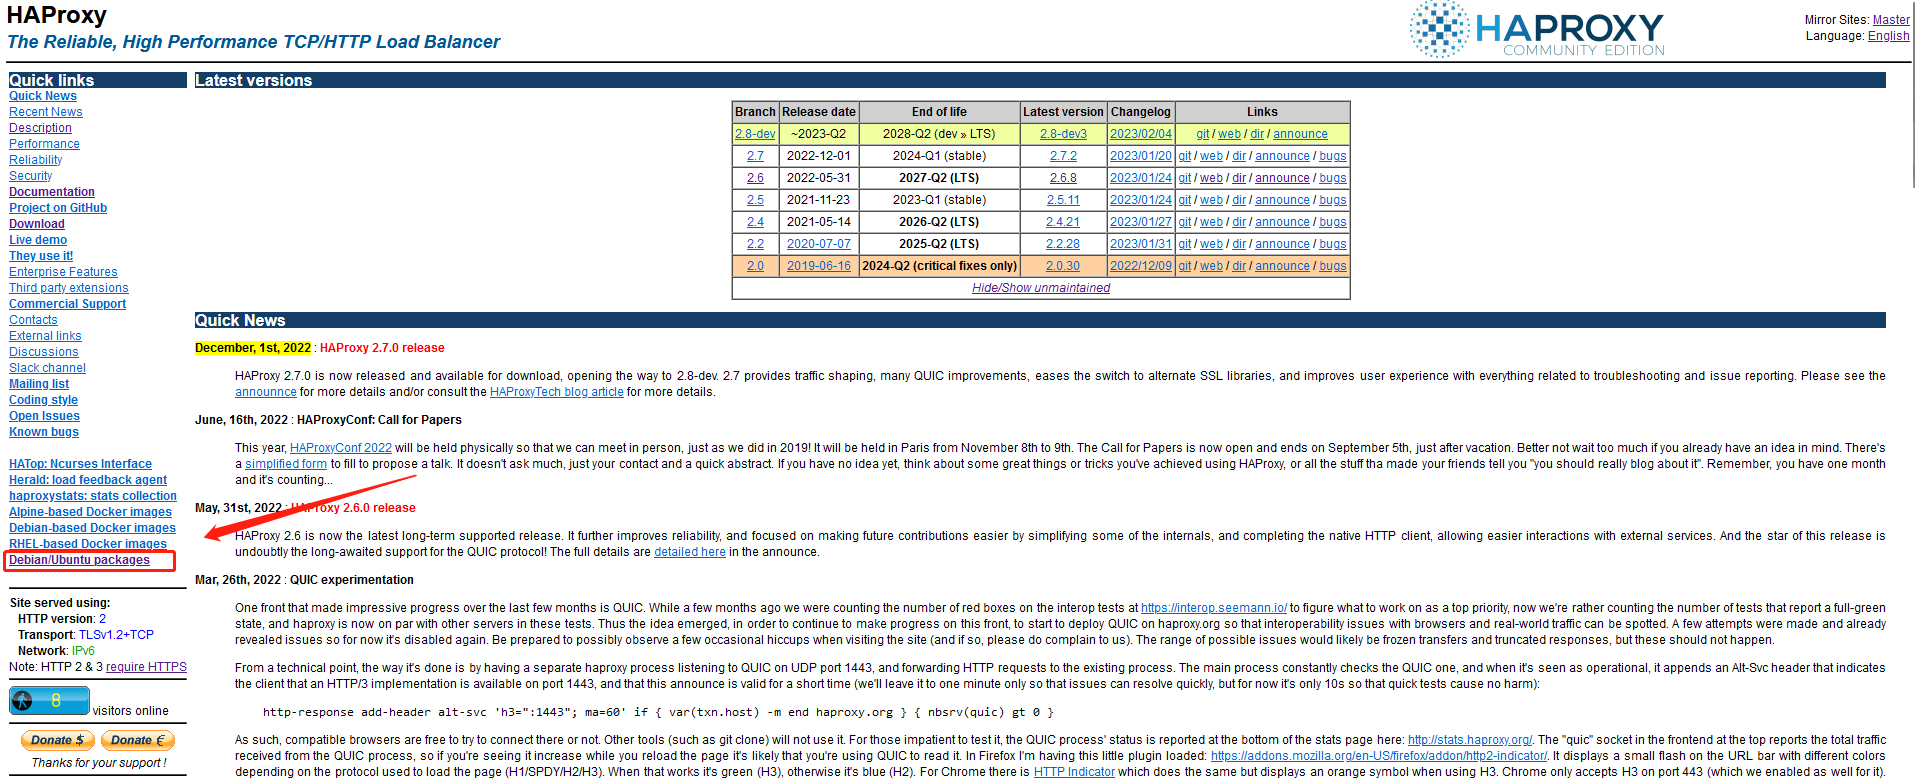Open latest version 2.7.2 link
This screenshot has height=781, width=1918.
(1063, 156)
